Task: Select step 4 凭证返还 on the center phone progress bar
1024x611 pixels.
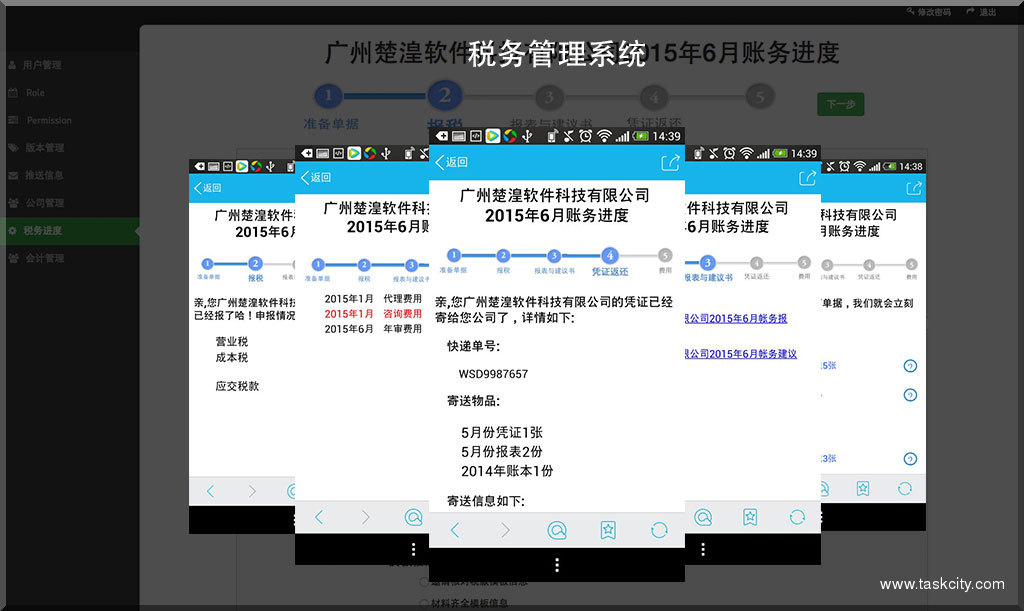Action: click(610, 256)
